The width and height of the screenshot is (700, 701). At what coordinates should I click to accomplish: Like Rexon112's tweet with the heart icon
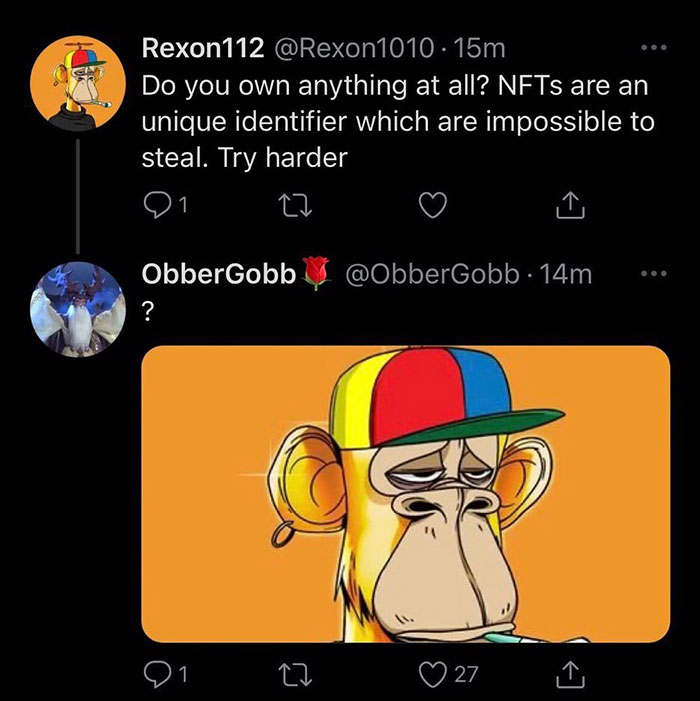click(x=433, y=205)
